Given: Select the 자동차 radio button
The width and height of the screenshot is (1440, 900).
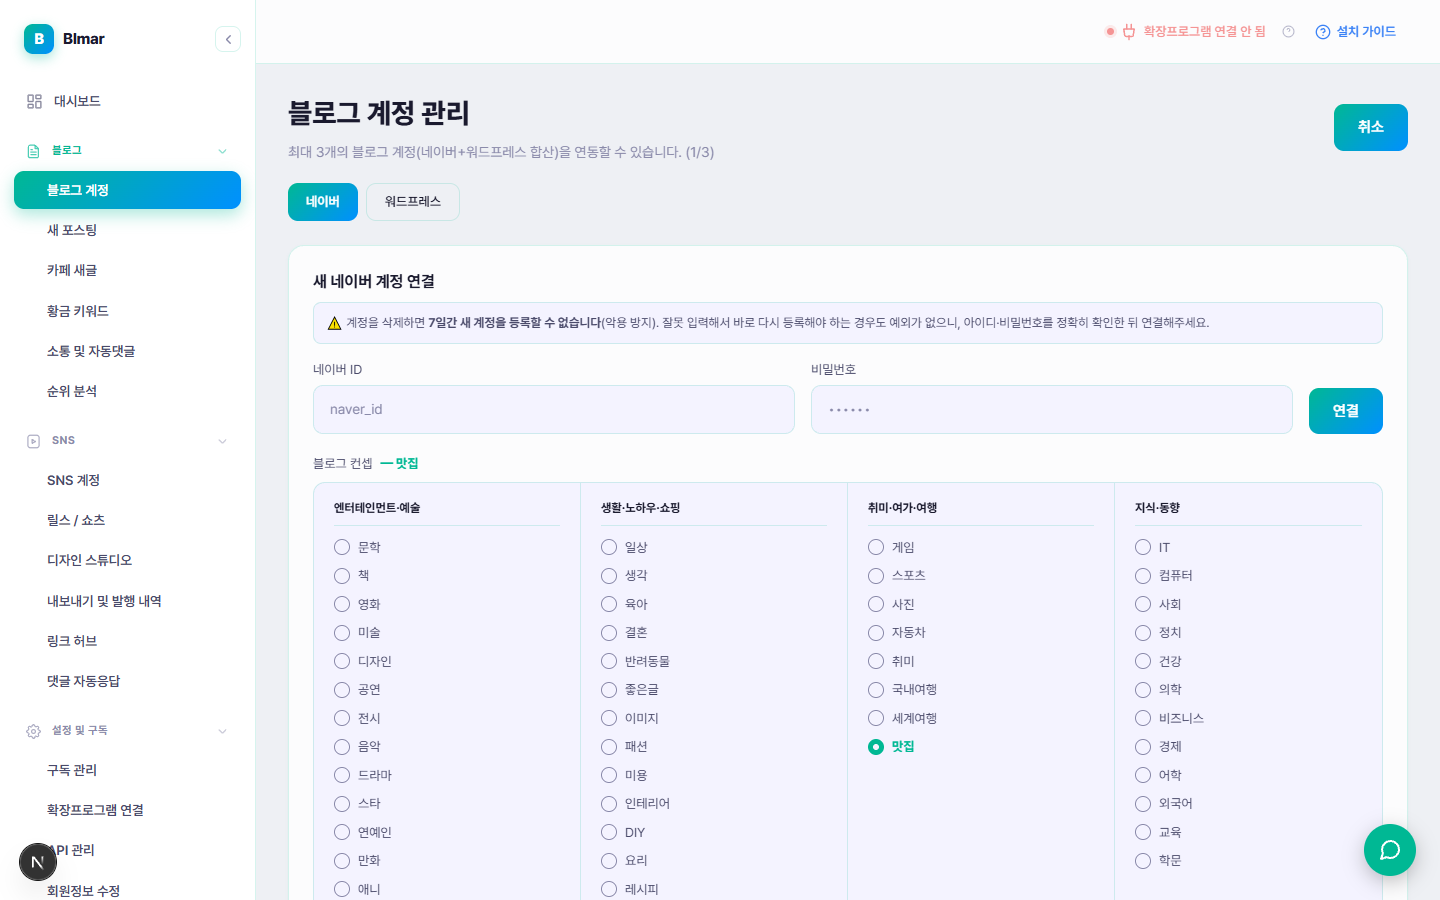Looking at the screenshot, I should [x=876, y=633].
